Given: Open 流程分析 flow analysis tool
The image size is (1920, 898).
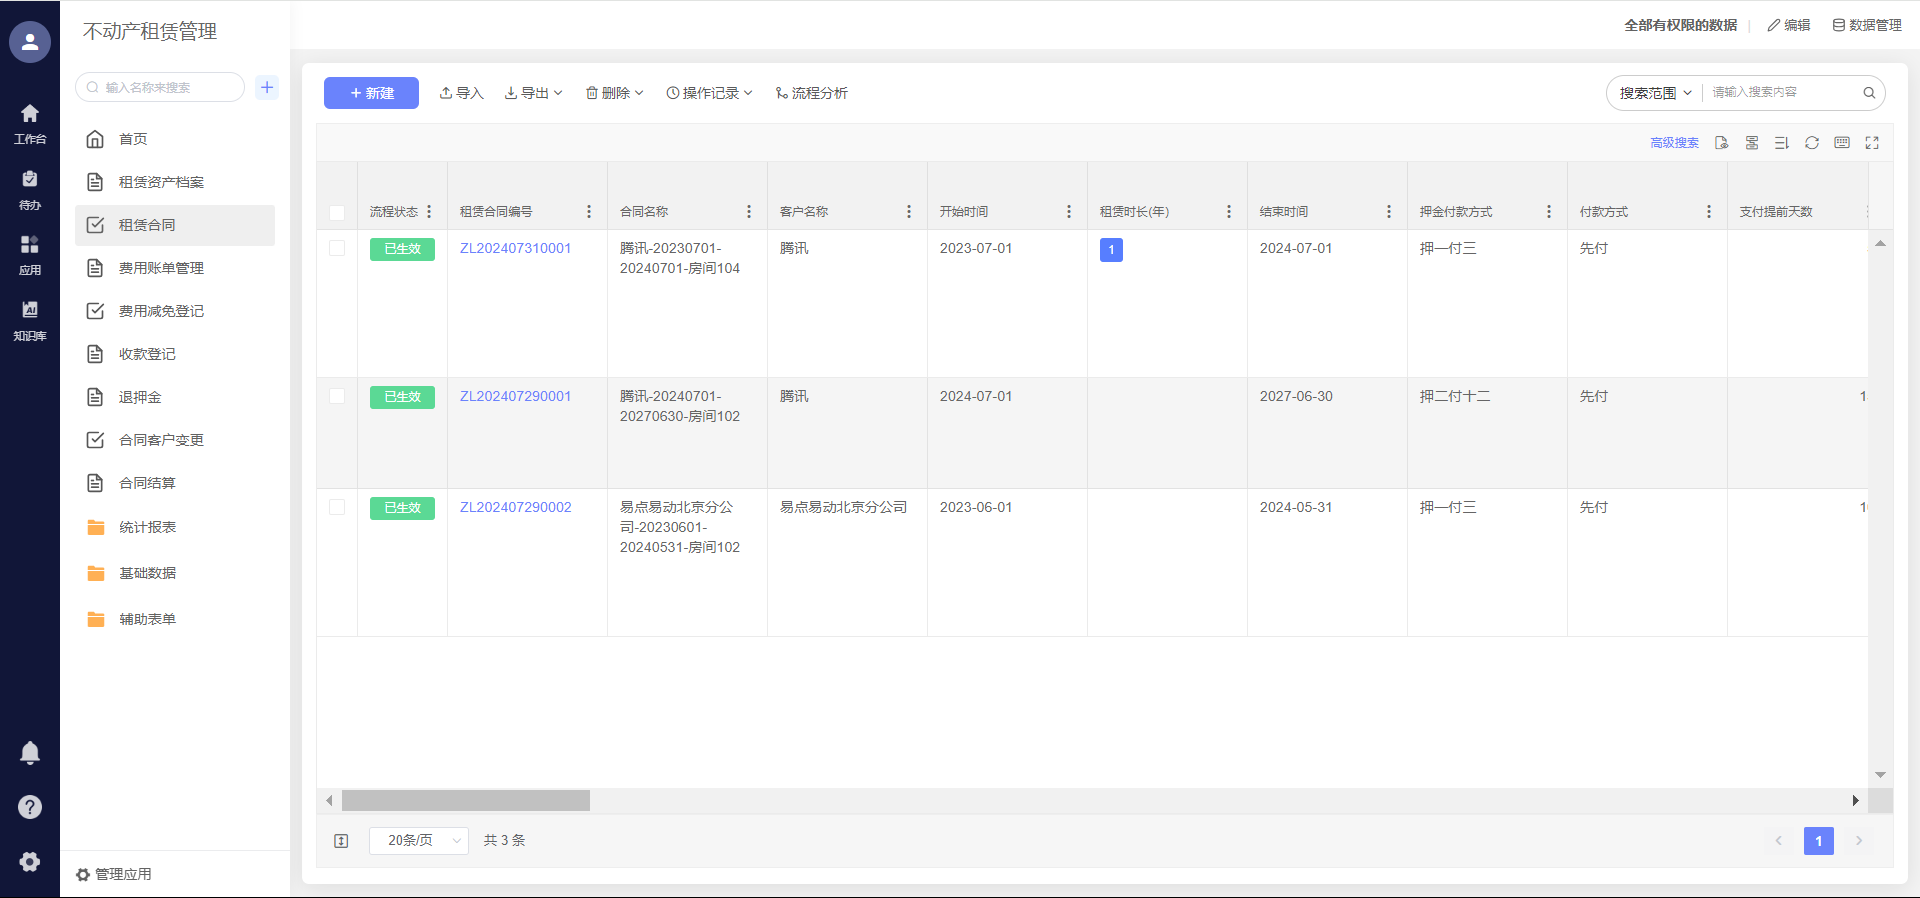Looking at the screenshot, I should coord(811,93).
